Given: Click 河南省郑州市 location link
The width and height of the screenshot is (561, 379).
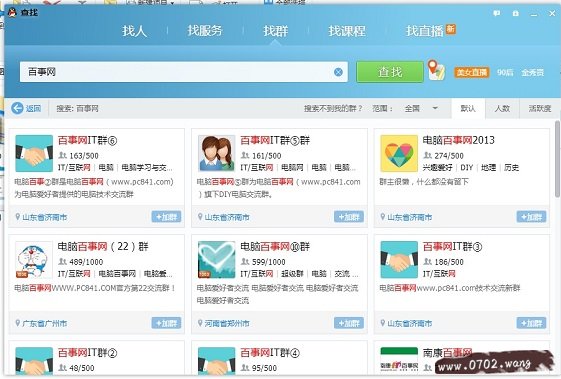Looking at the screenshot, I should click(227, 324).
